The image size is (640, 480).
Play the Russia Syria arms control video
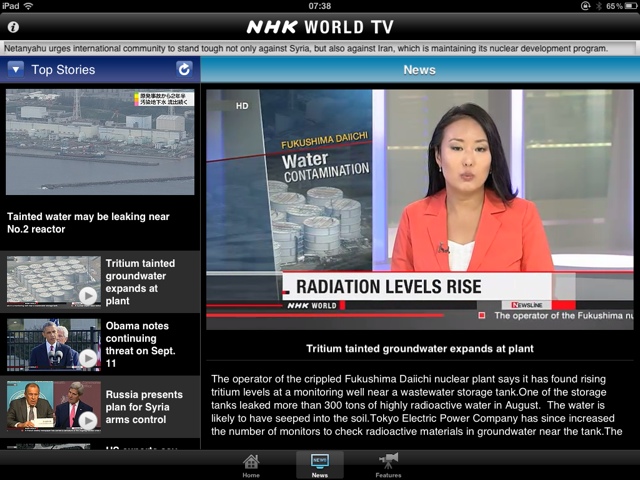tap(88, 420)
